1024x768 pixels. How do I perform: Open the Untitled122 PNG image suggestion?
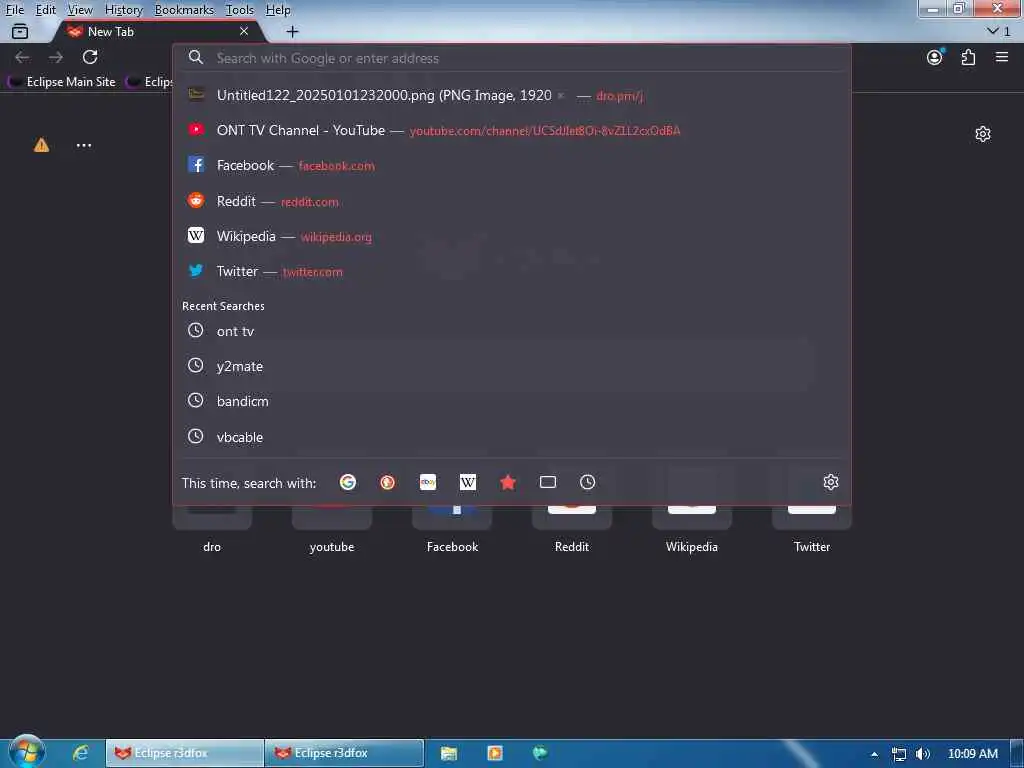point(512,95)
